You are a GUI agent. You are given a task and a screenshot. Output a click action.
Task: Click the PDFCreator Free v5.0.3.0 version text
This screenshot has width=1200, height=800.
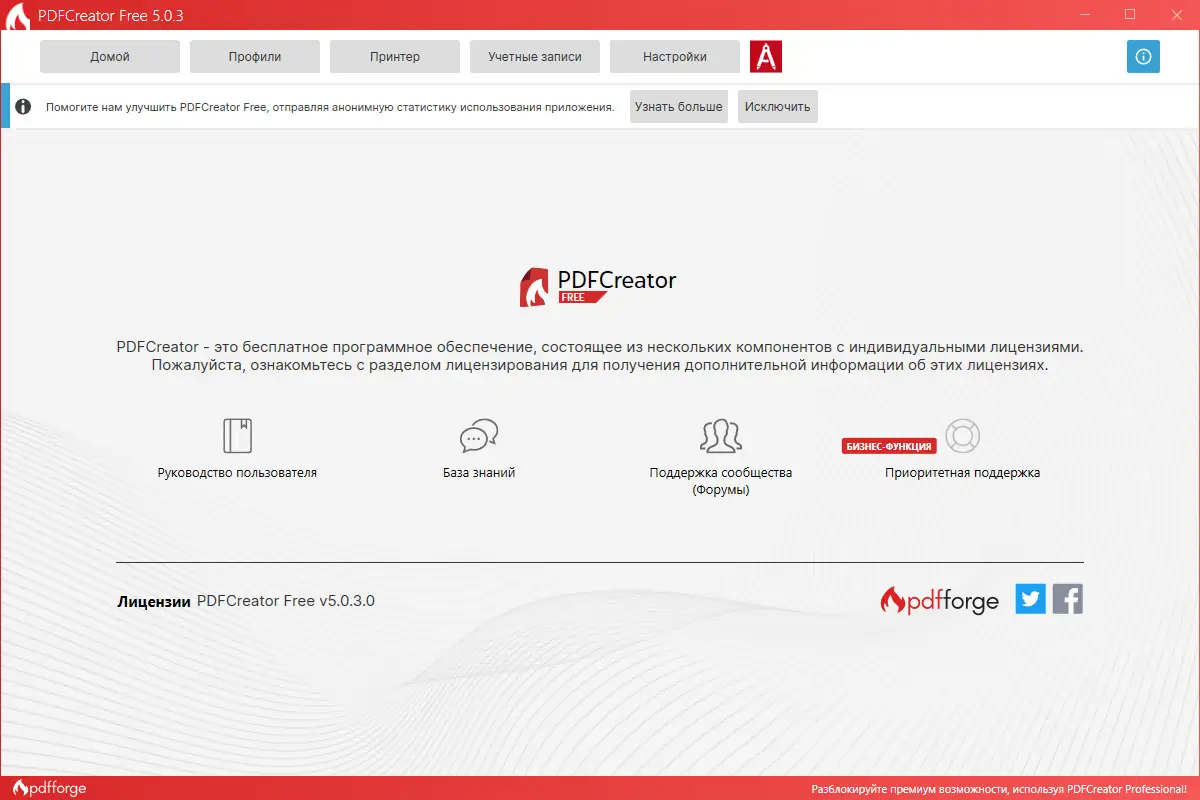click(x=286, y=601)
